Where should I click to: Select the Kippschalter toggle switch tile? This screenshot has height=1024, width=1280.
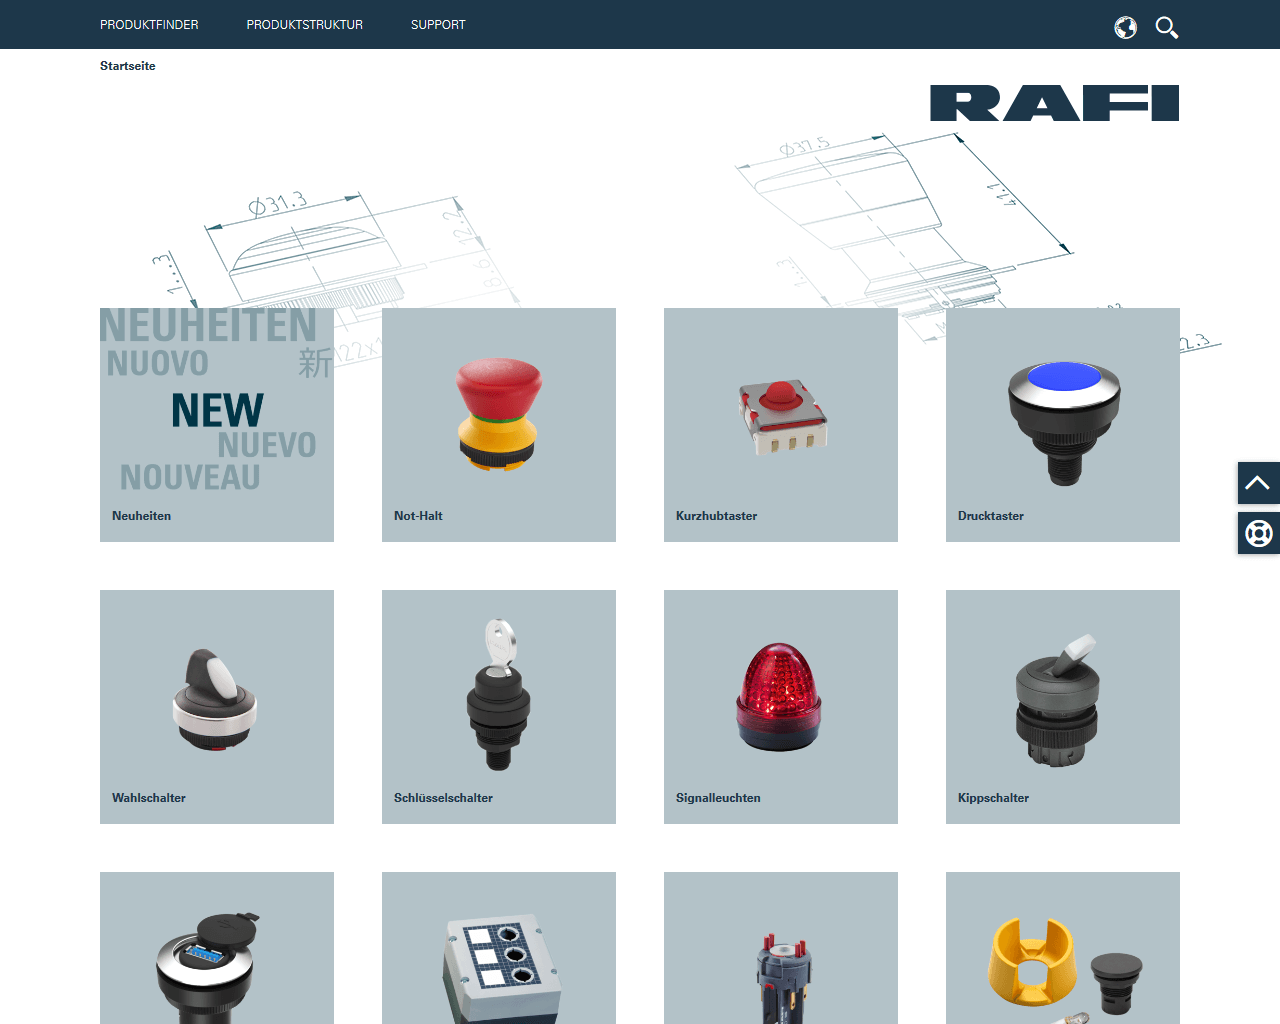tap(1063, 706)
